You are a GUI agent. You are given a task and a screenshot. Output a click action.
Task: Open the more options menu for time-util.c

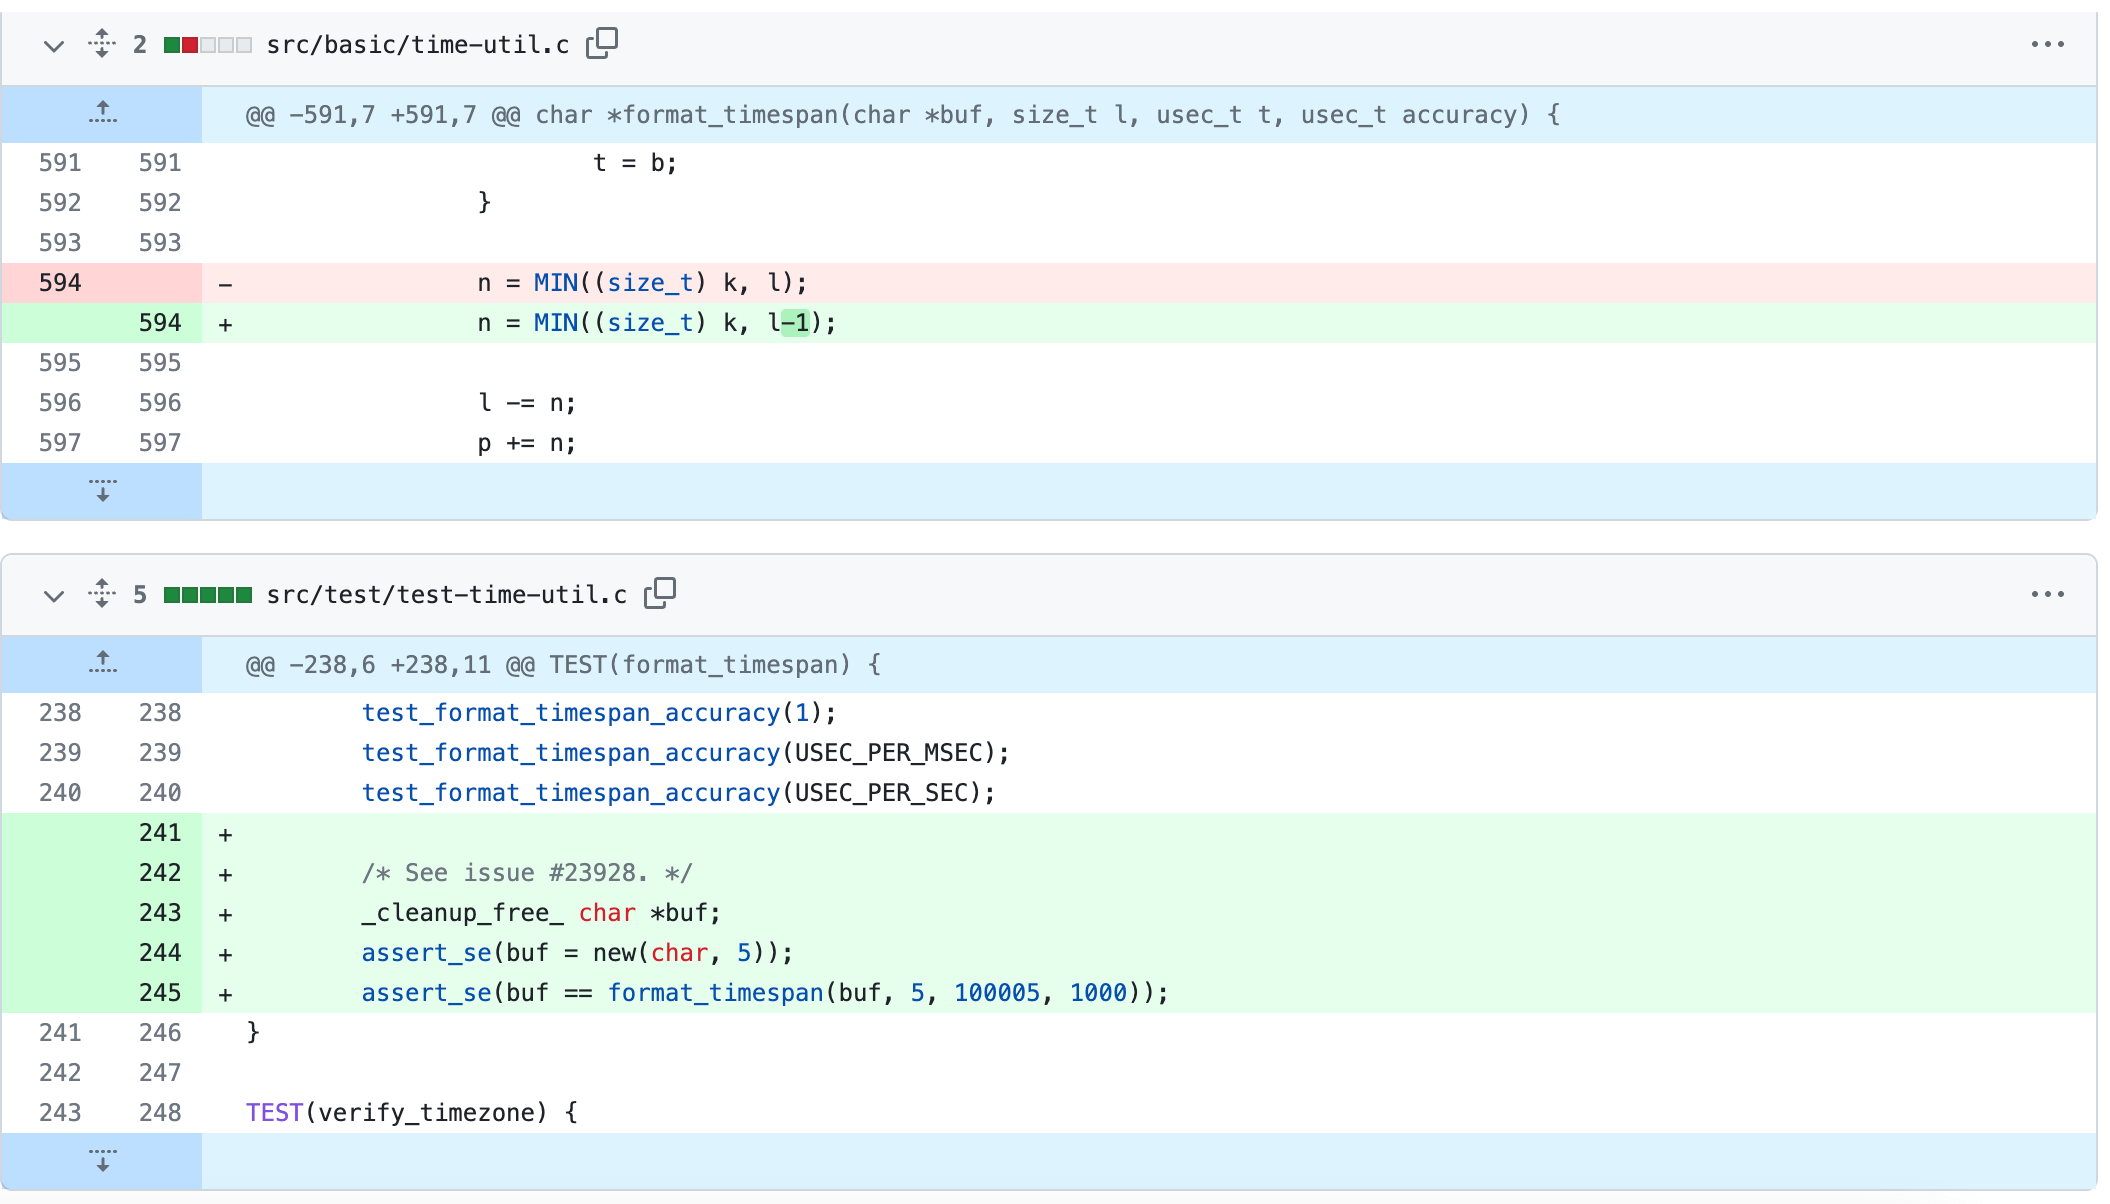(x=2047, y=45)
